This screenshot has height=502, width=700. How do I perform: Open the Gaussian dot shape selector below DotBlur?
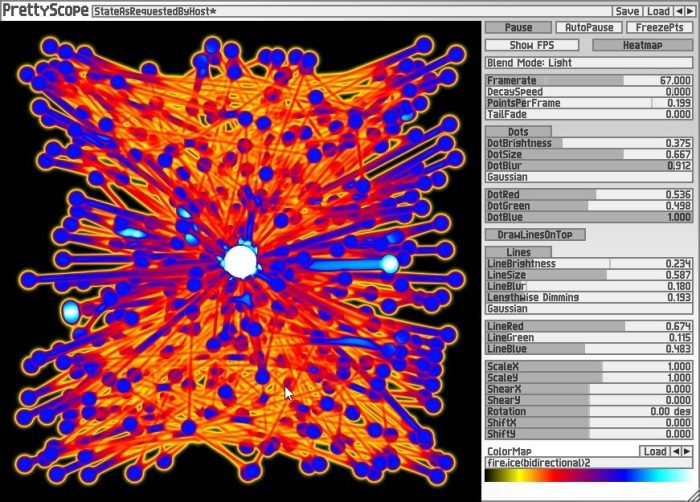[x=589, y=177]
